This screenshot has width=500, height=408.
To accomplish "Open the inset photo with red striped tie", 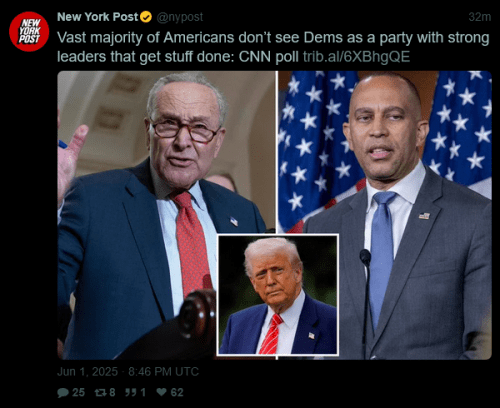I will pyautogui.click(x=278, y=295).
